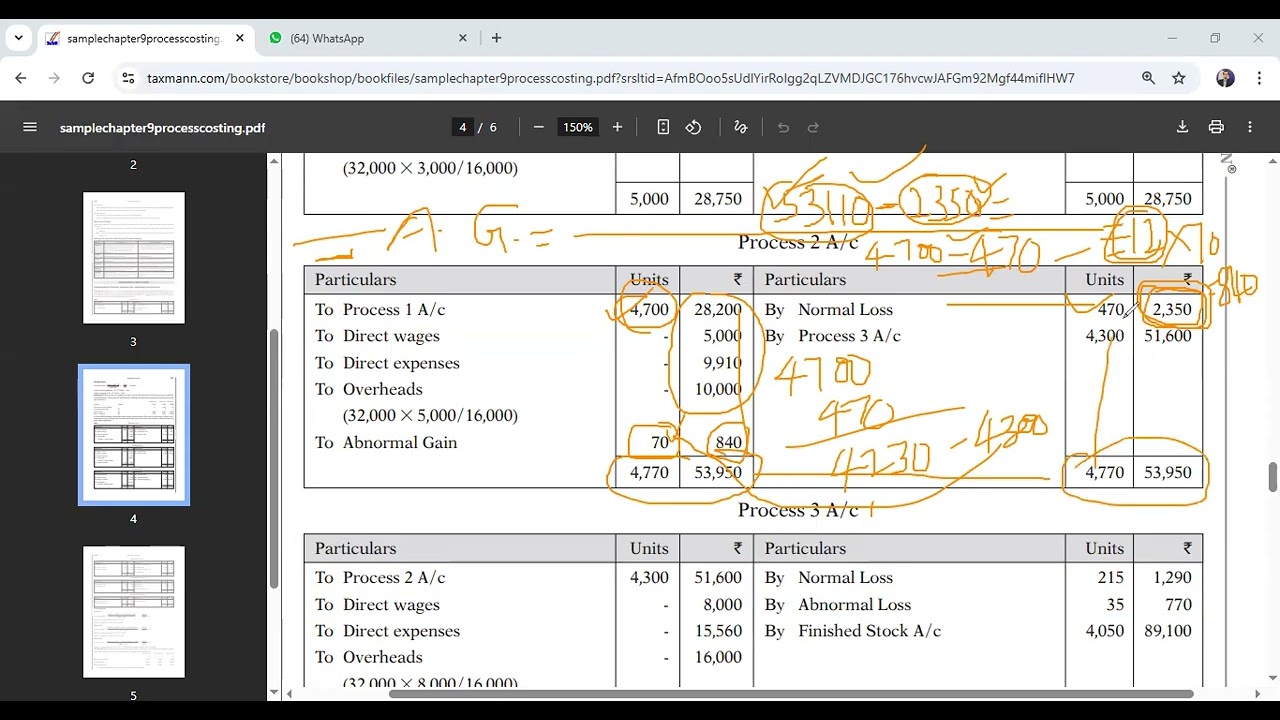Go back to previous page
1280x720 pixels.
21,78
